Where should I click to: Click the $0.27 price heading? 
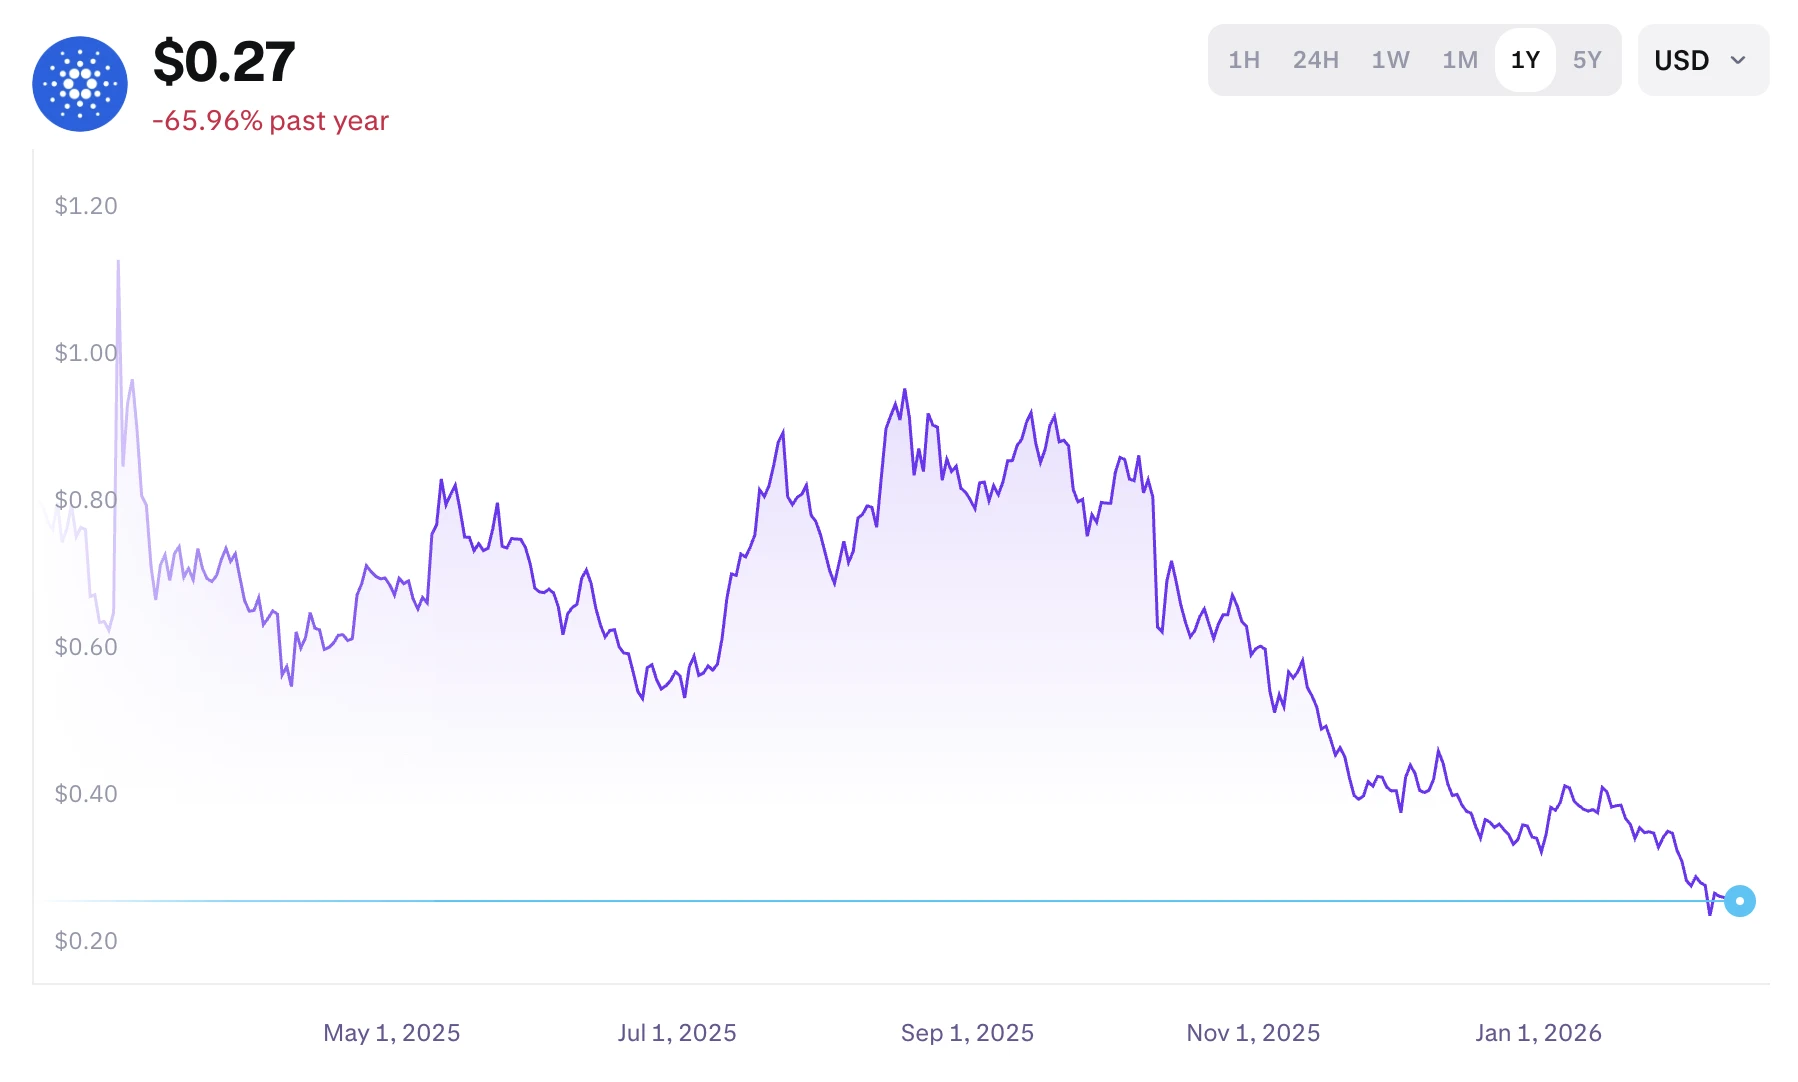[224, 62]
